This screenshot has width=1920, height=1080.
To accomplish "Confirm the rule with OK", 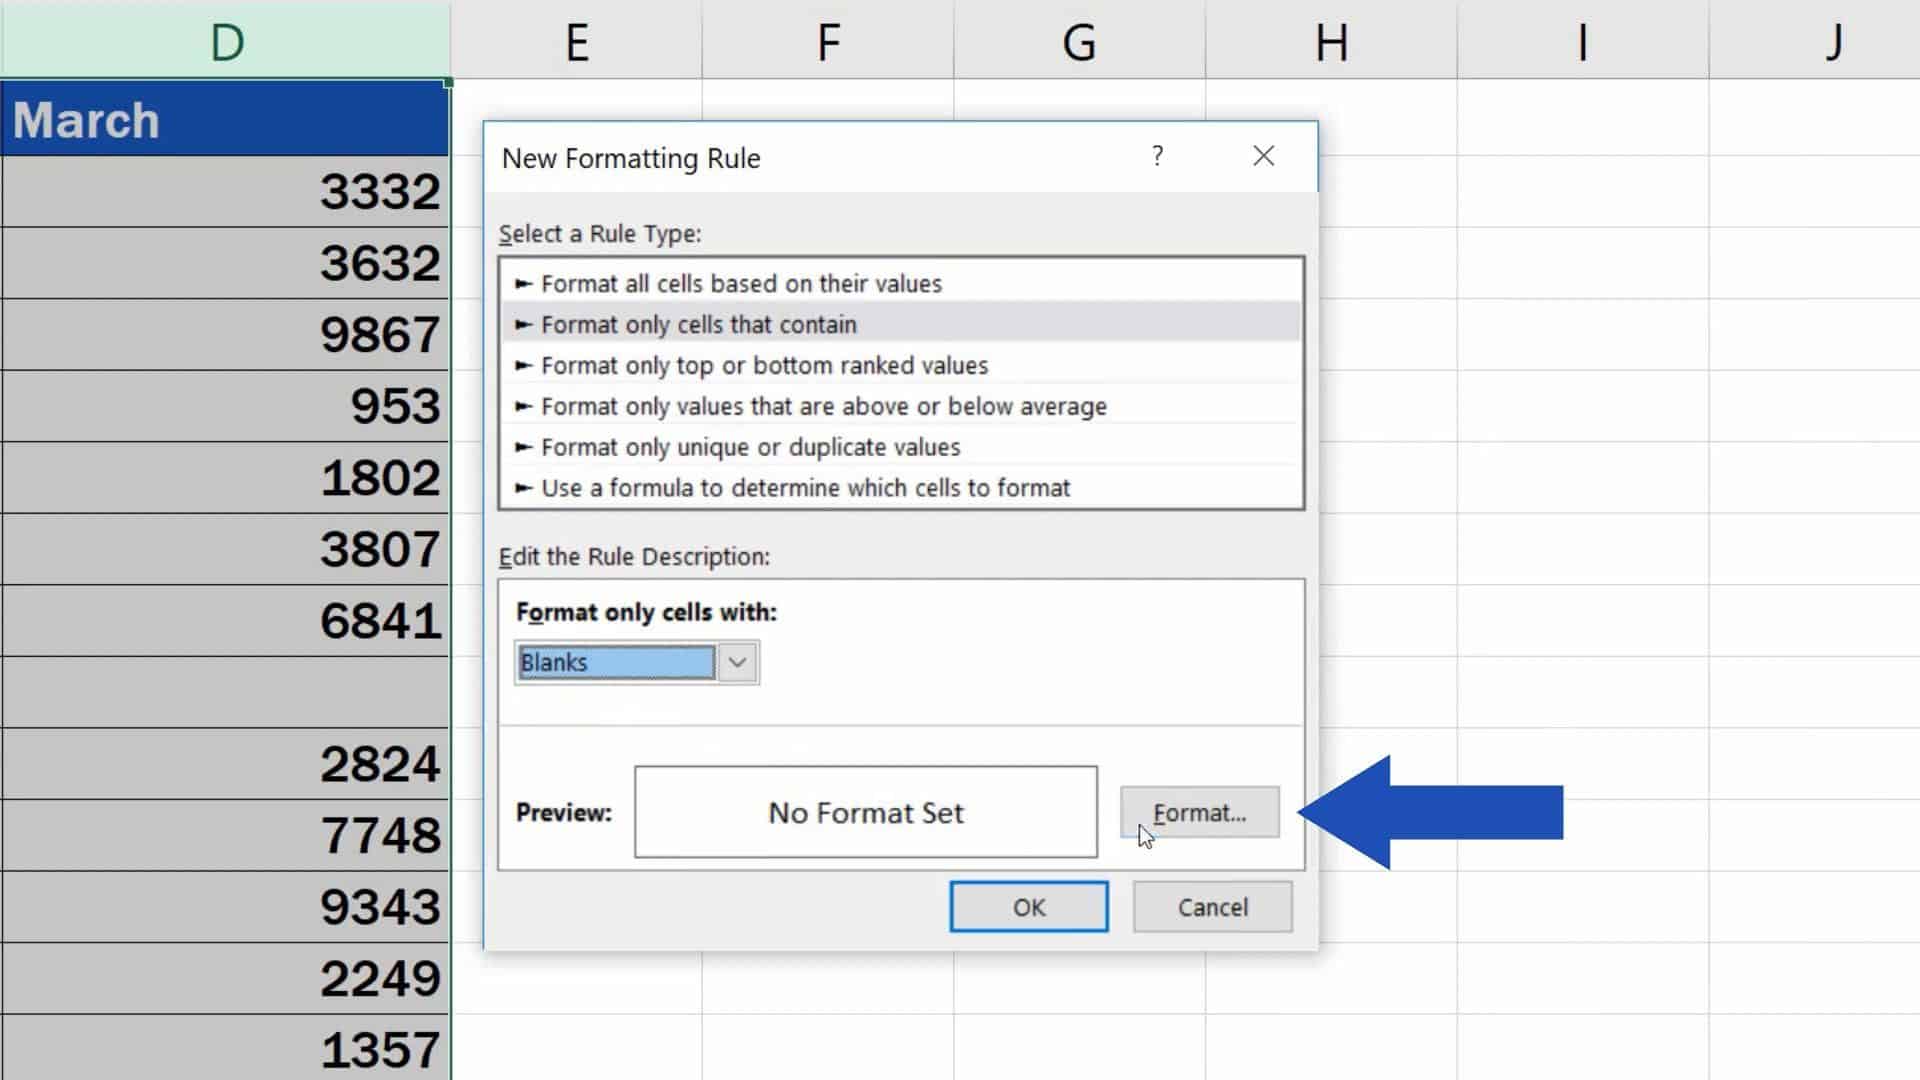I will click(1028, 907).
